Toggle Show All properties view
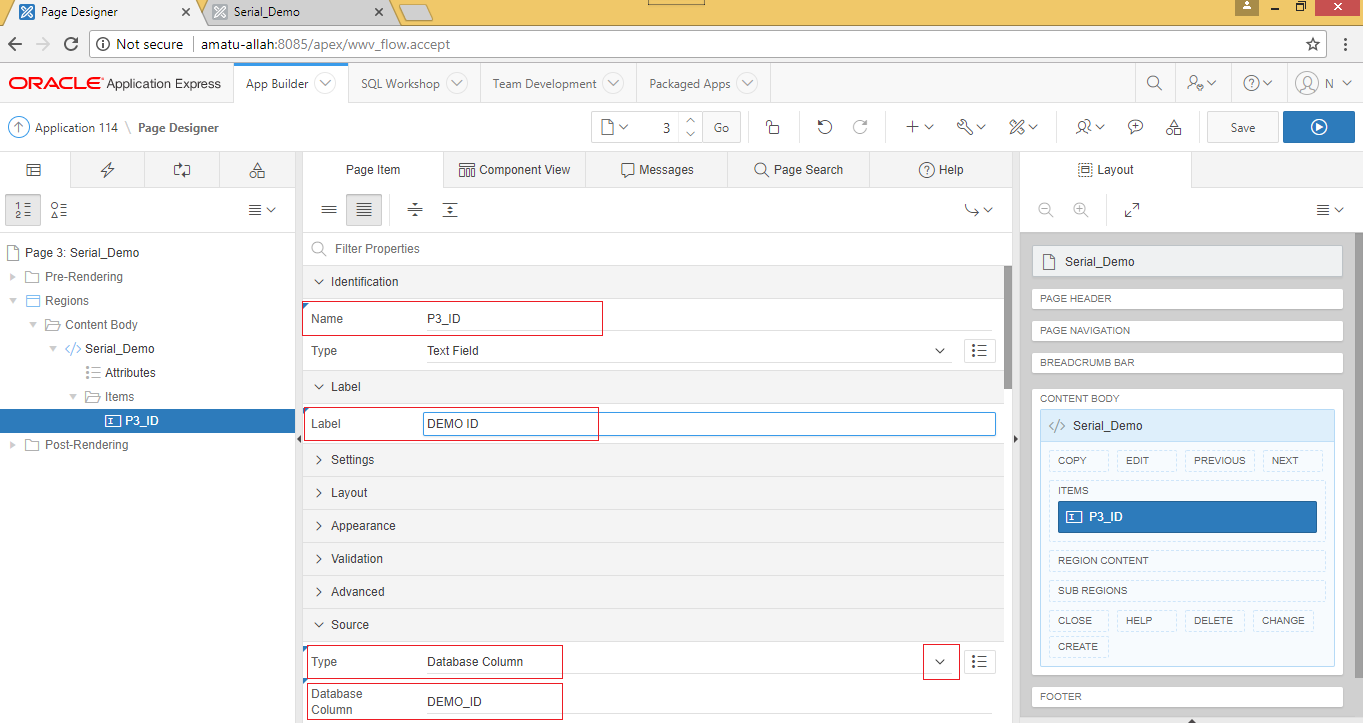Image resolution: width=1363 pixels, height=723 pixels. tap(363, 210)
